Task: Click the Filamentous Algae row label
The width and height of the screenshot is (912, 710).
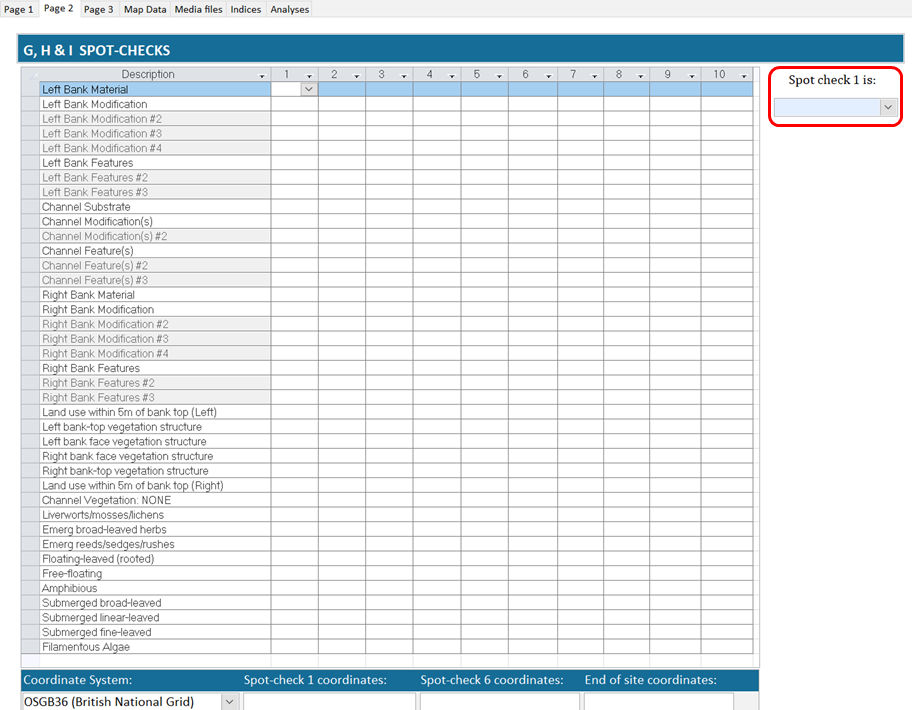Action: tap(86, 647)
